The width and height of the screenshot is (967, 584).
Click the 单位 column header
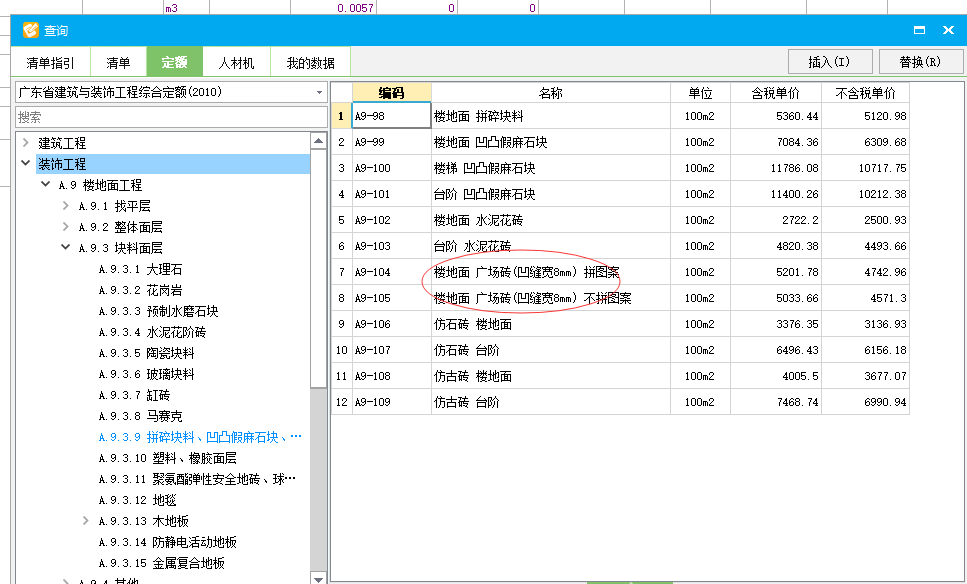[x=701, y=93]
